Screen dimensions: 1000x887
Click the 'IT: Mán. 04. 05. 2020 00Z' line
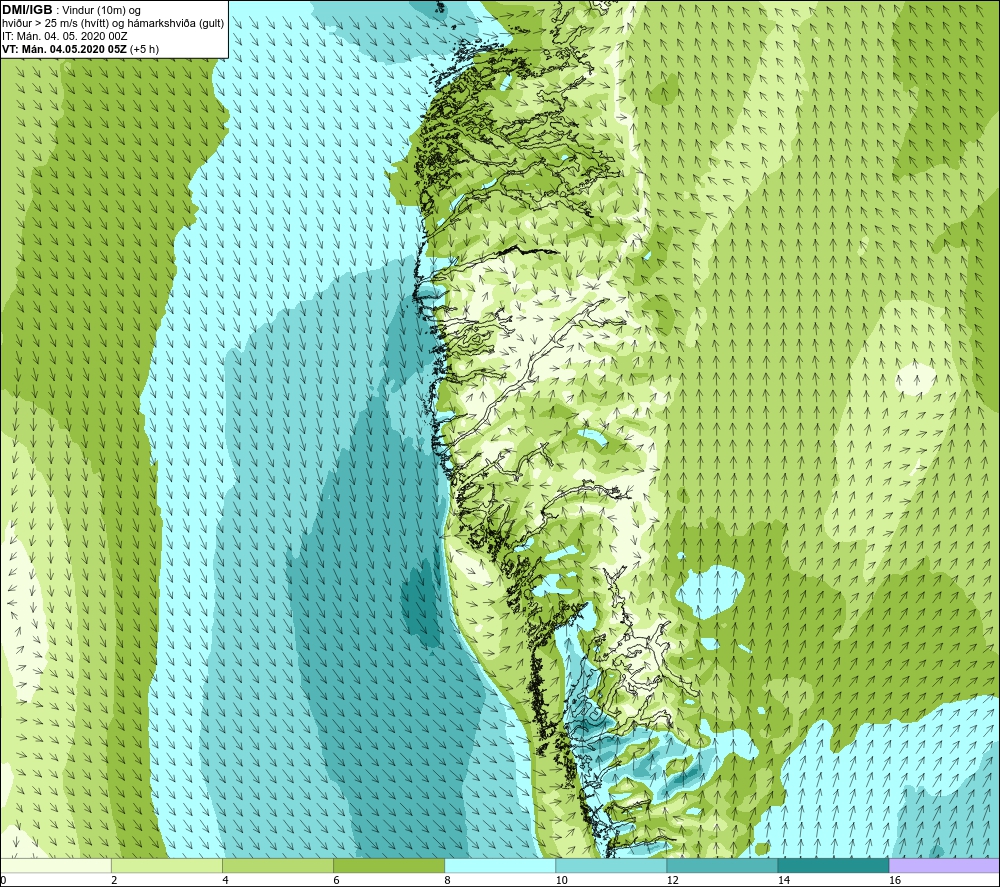64,36
